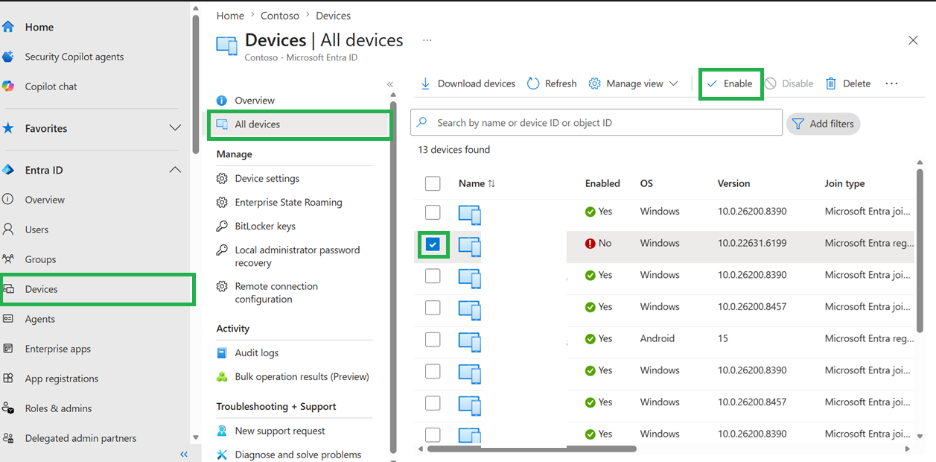Click the 'Android' OS cell
Screen dimensions: 936x462
[x=657, y=338]
